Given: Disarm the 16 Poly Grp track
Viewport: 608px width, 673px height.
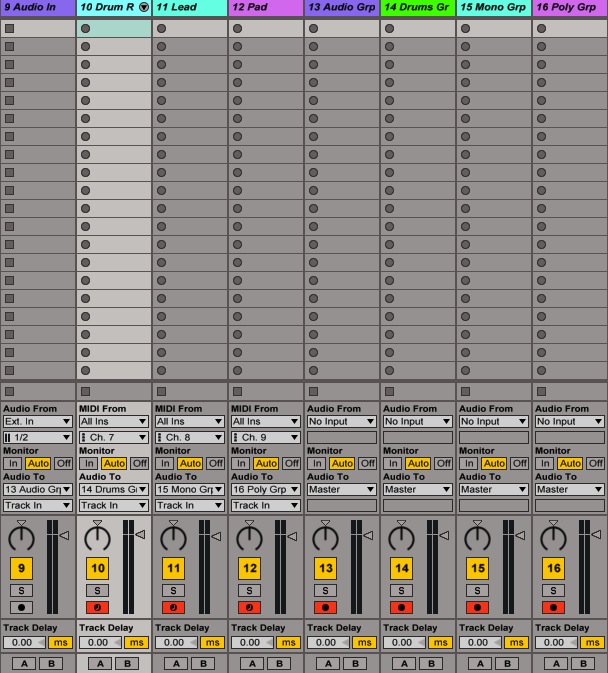Looking at the screenshot, I should [553, 607].
